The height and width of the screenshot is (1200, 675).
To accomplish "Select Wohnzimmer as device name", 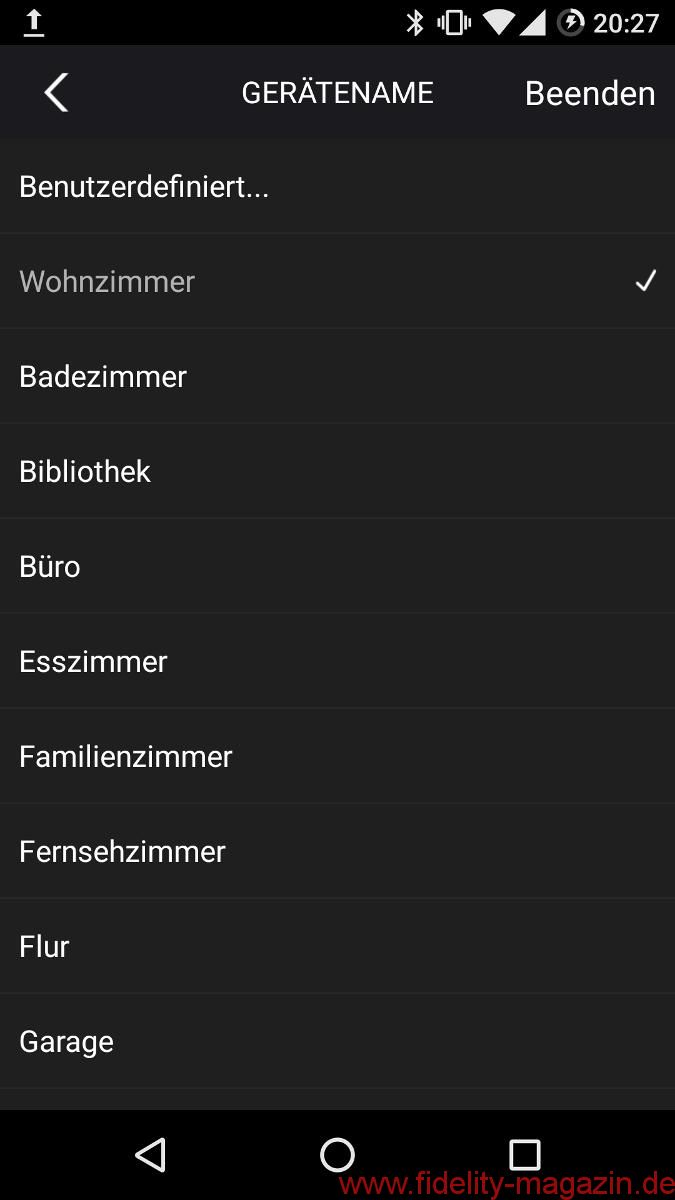I will (x=107, y=281).
